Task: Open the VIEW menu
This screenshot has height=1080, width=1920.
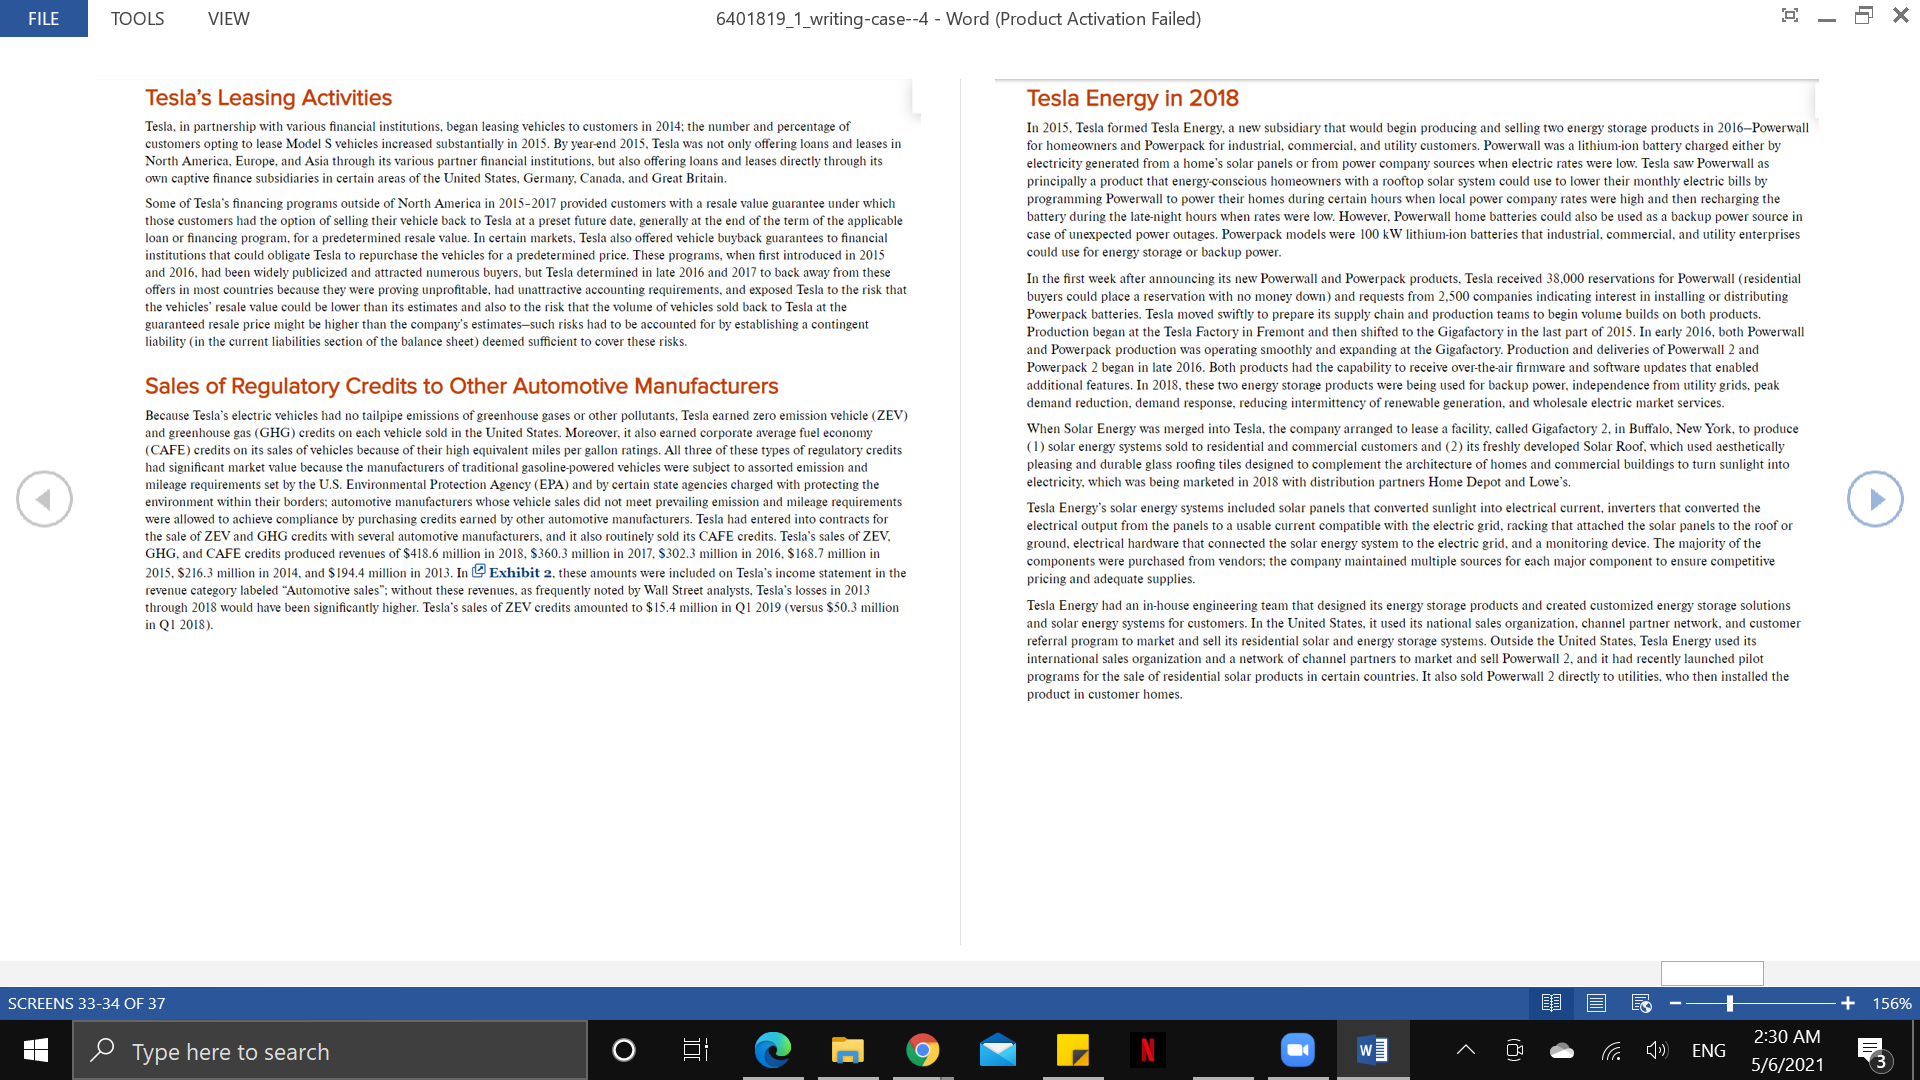Action: coord(228,18)
